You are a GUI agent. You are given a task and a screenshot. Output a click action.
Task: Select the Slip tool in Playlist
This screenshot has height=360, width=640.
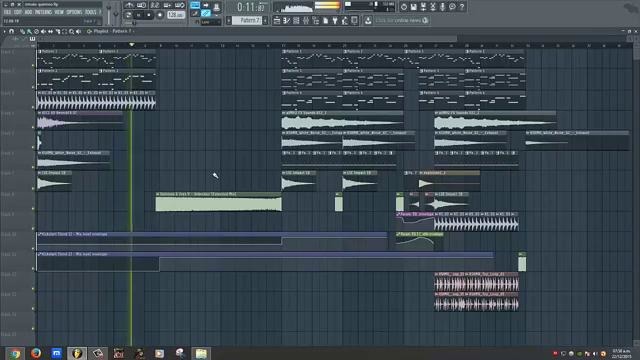tap(50, 31)
